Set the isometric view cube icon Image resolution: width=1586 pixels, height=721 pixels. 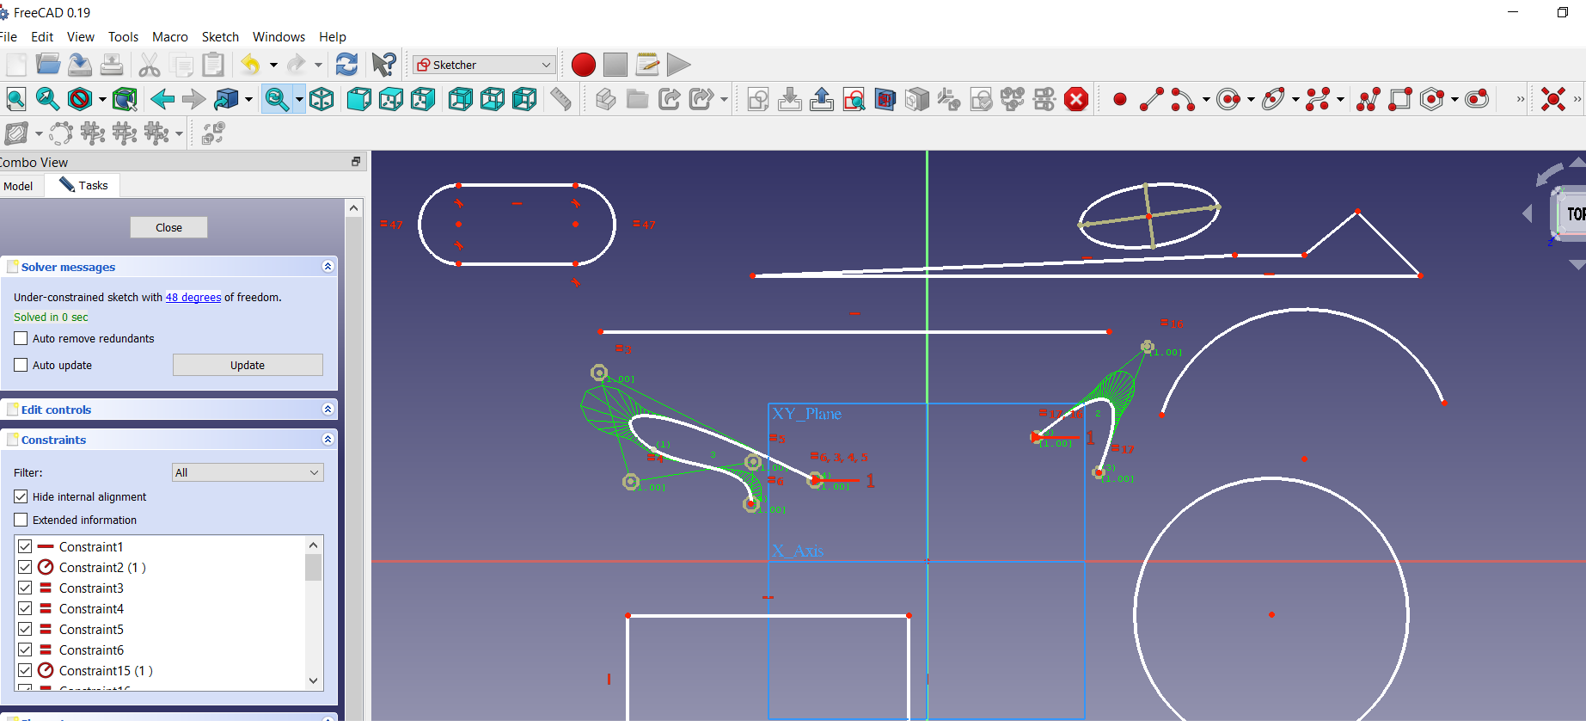(x=321, y=99)
